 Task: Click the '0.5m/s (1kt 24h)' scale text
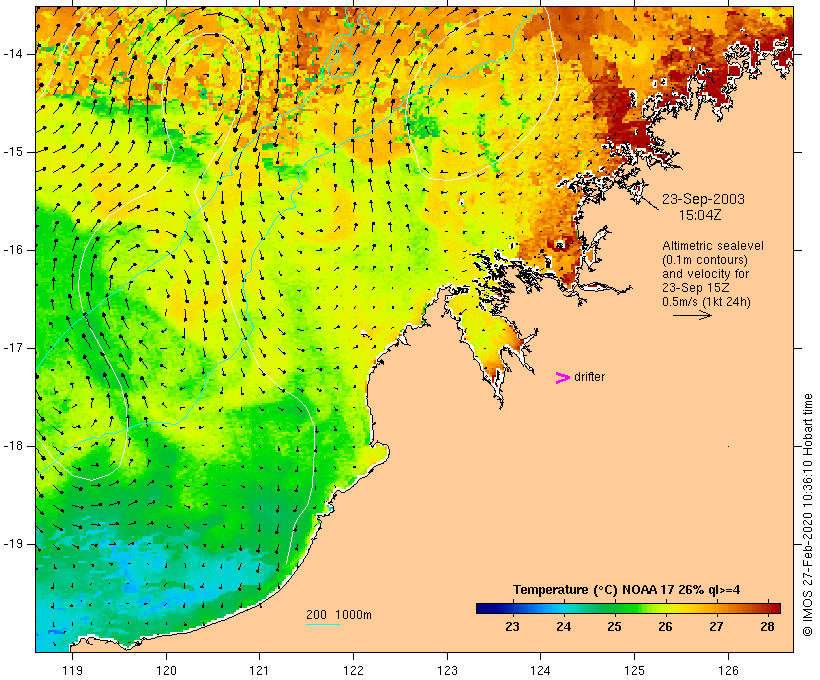(706, 302)
